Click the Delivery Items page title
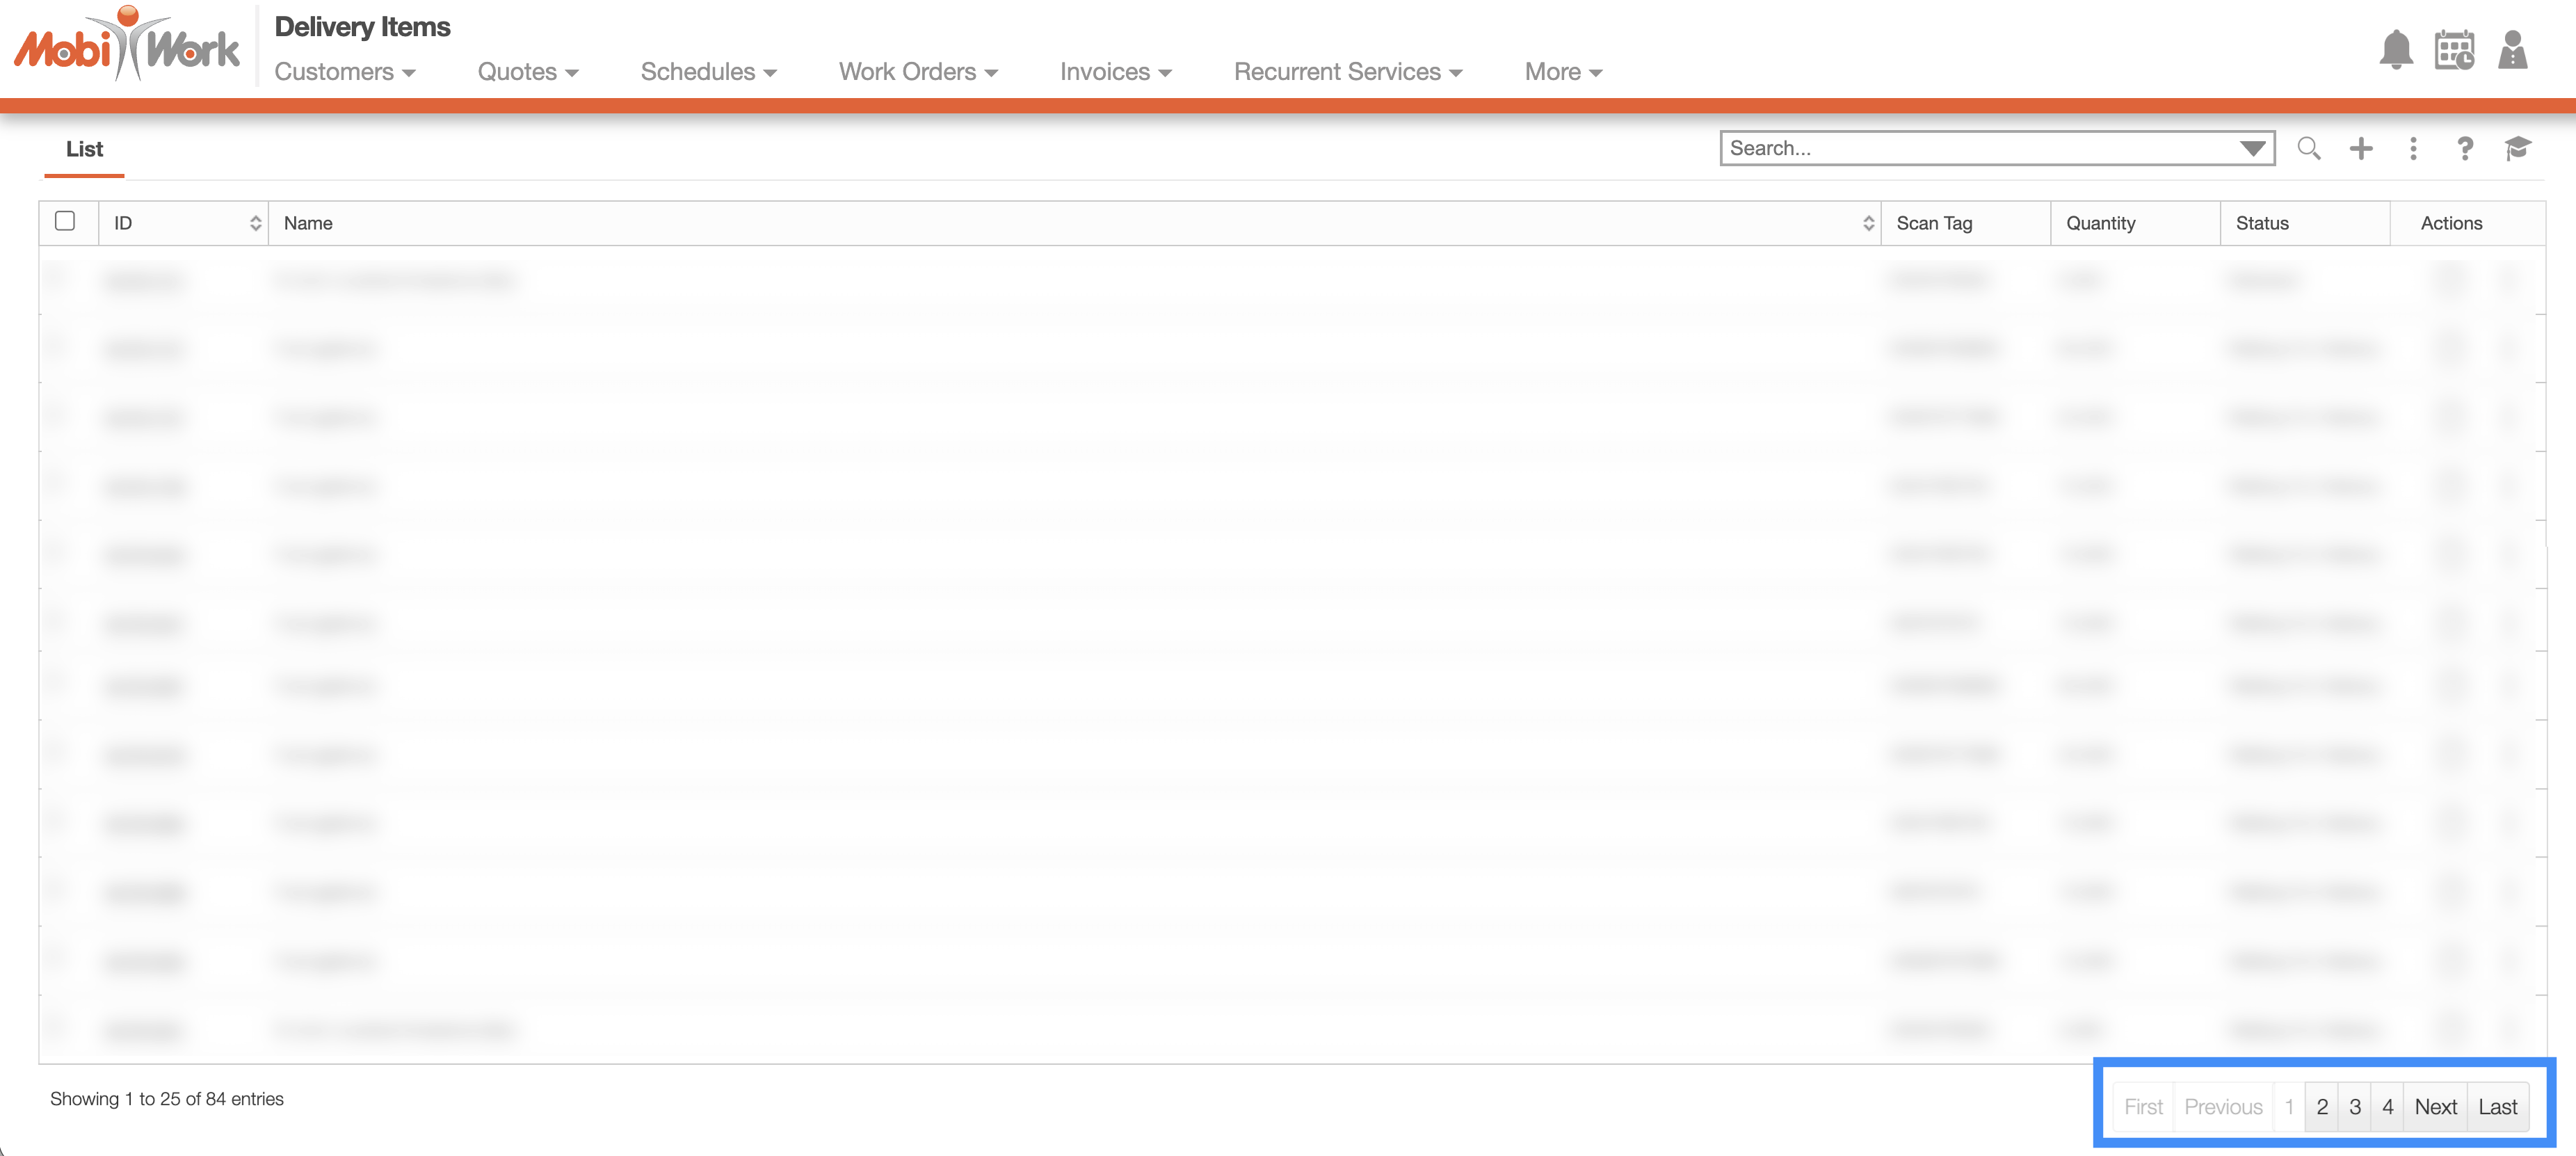Image resolution: width=2576 pixels, height=1156 pixels. click(362, 27)
